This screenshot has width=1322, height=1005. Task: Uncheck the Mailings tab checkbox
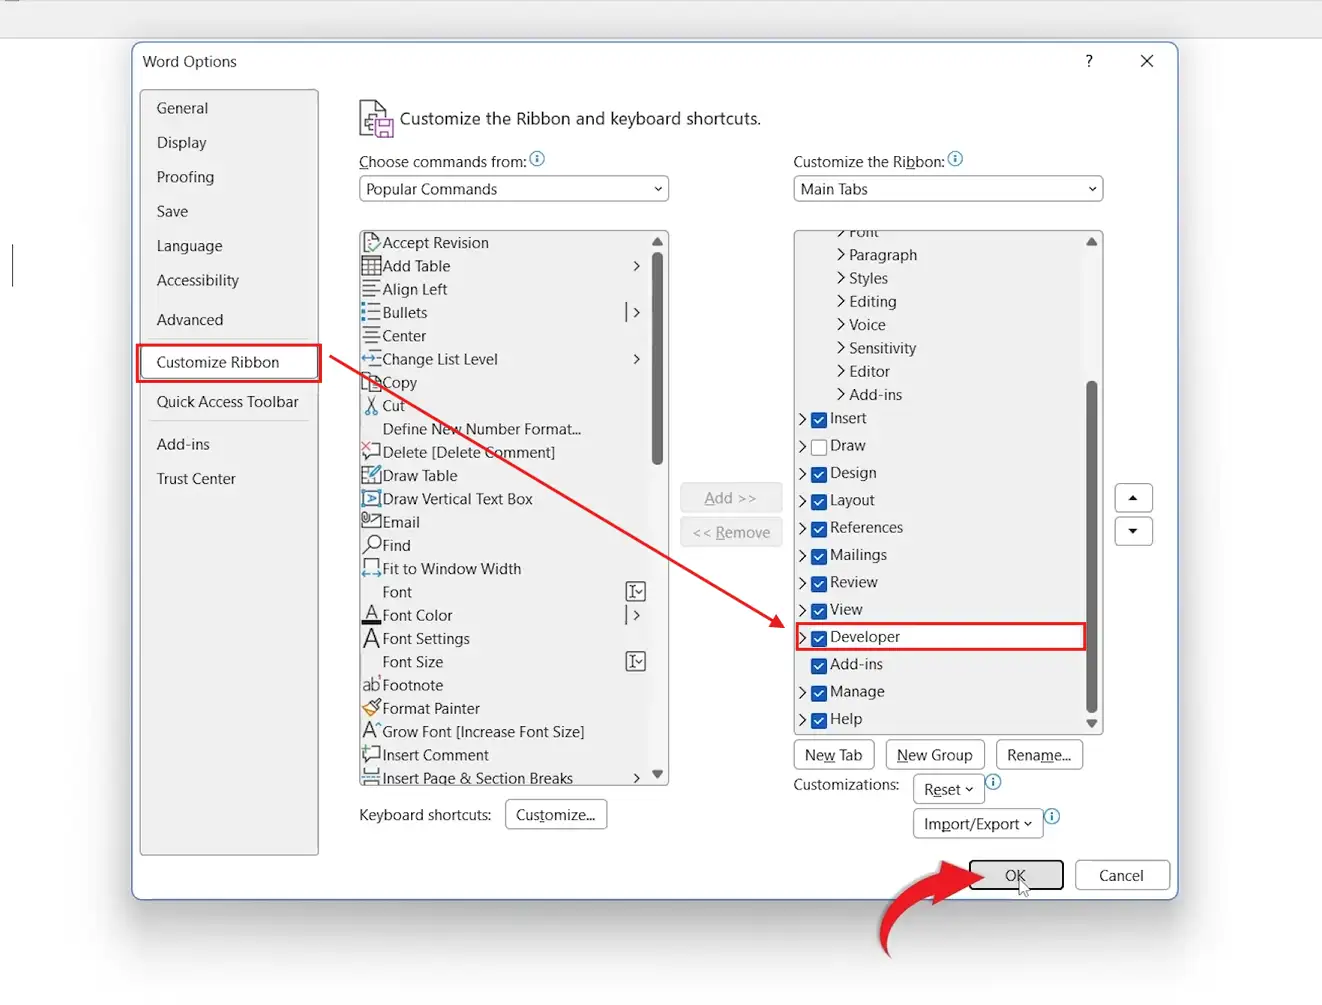[x=819, y=556]
